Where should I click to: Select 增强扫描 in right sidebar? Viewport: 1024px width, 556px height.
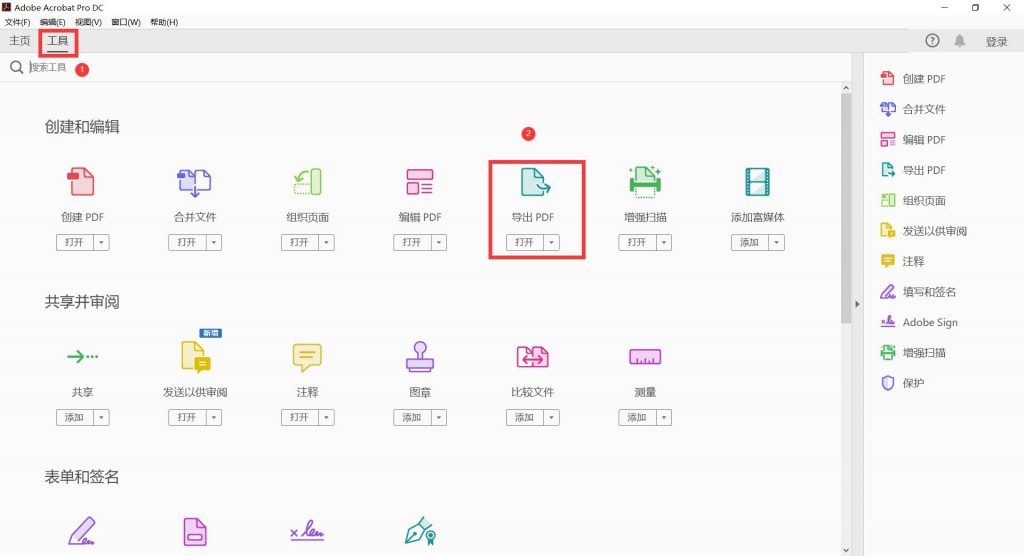pos(913,353)
